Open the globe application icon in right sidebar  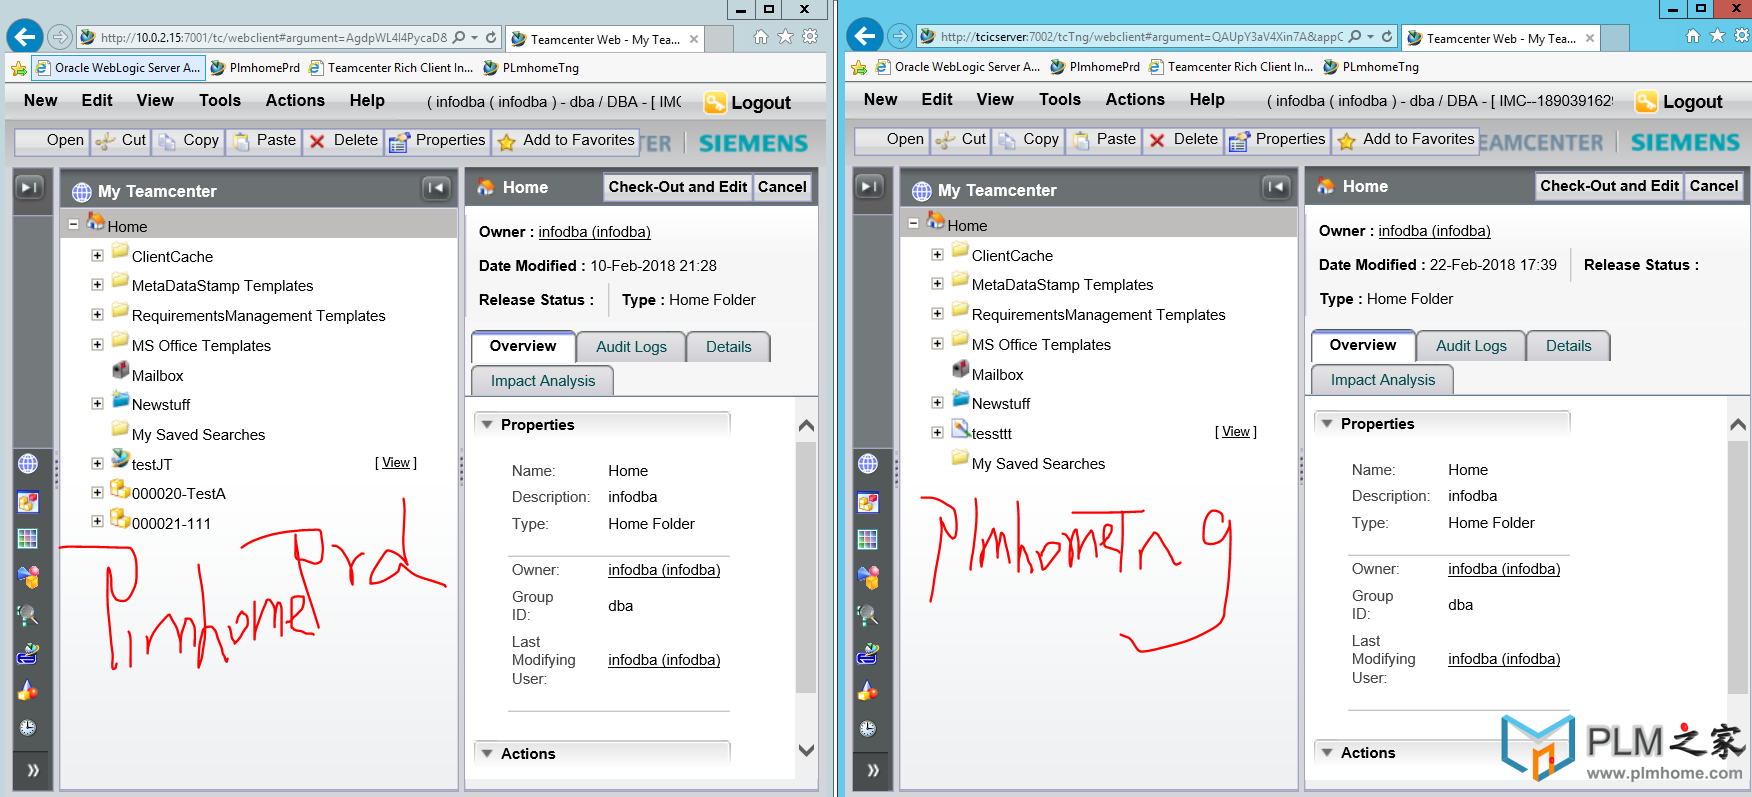[868, 464]
